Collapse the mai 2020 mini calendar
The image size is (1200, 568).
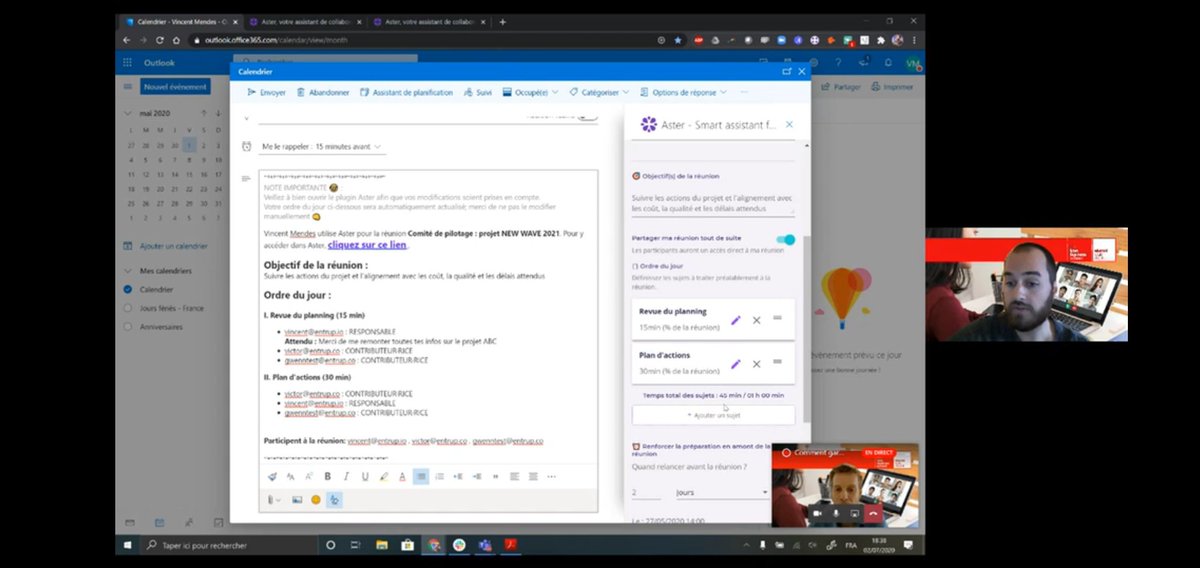[x=127, y=113]
